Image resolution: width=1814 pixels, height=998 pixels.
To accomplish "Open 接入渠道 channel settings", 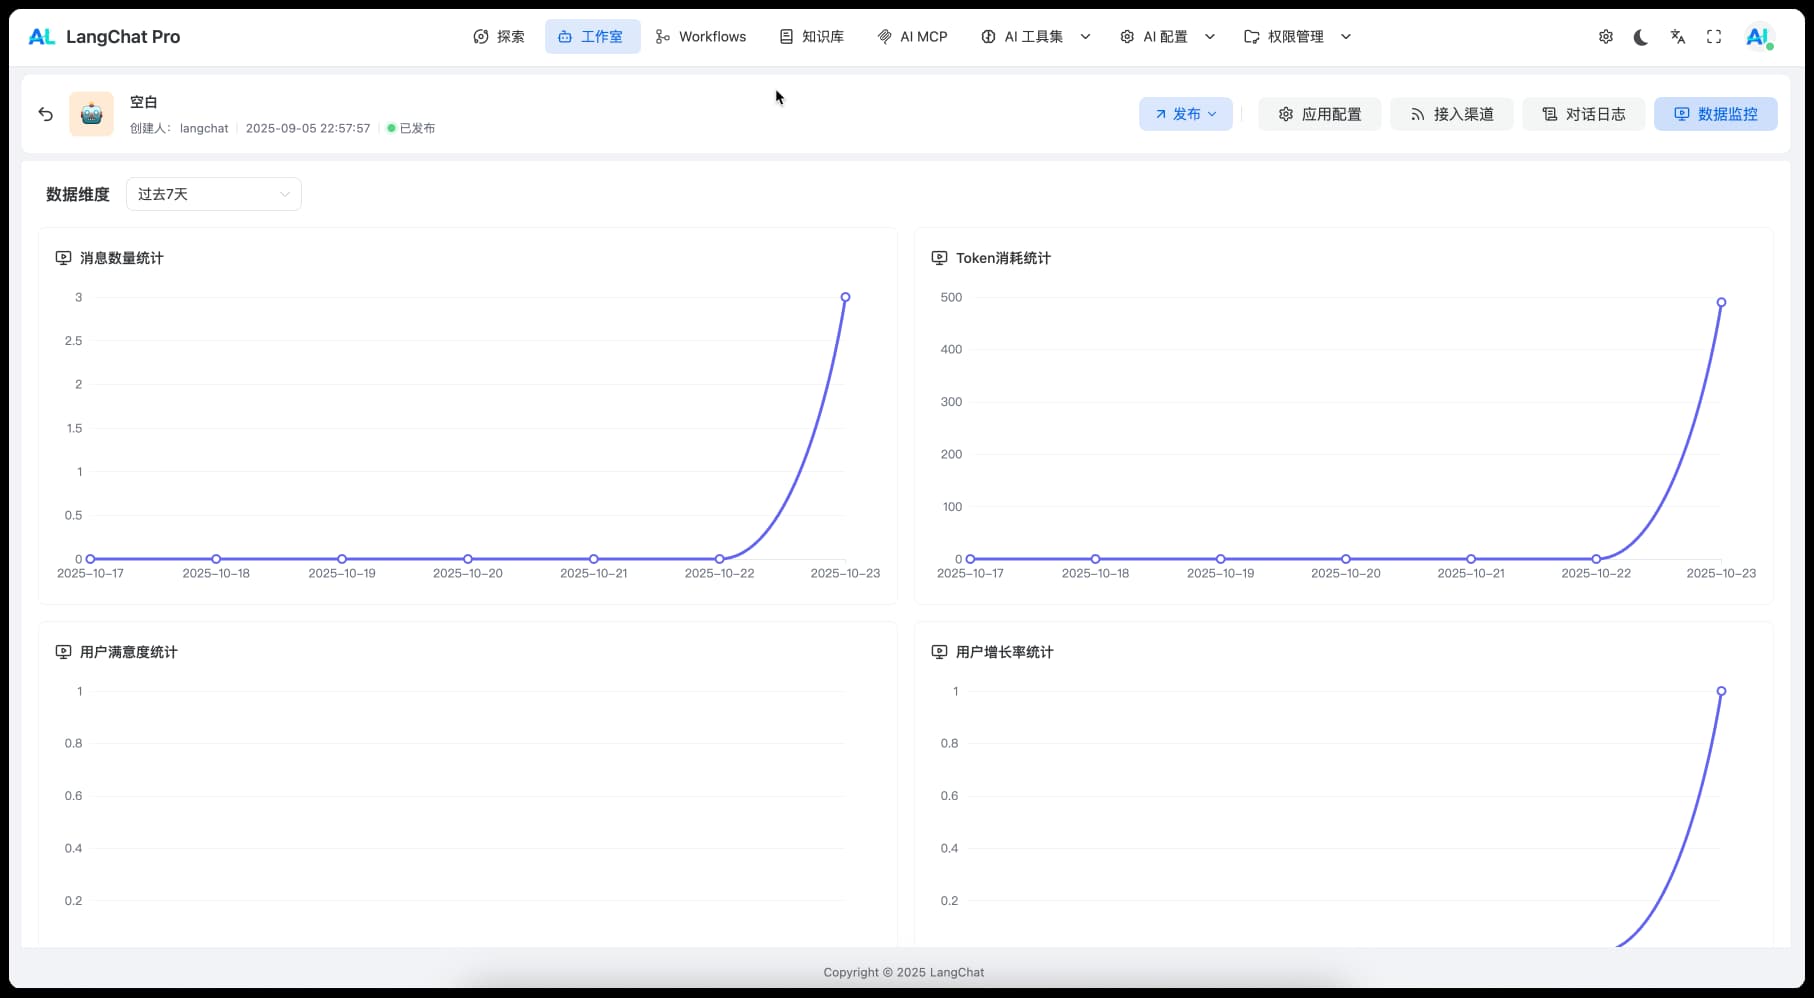I will pos(1451,114).
